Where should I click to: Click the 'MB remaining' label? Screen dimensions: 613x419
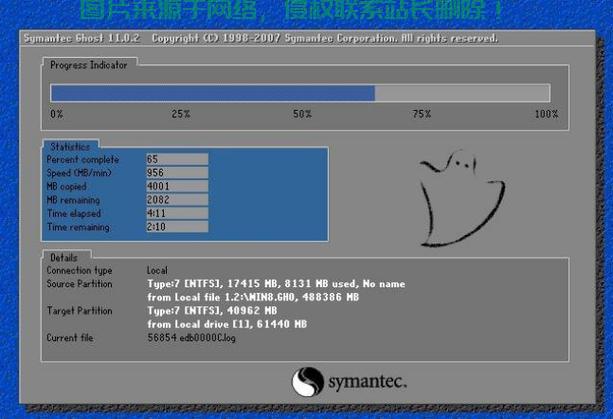[73, 200]
